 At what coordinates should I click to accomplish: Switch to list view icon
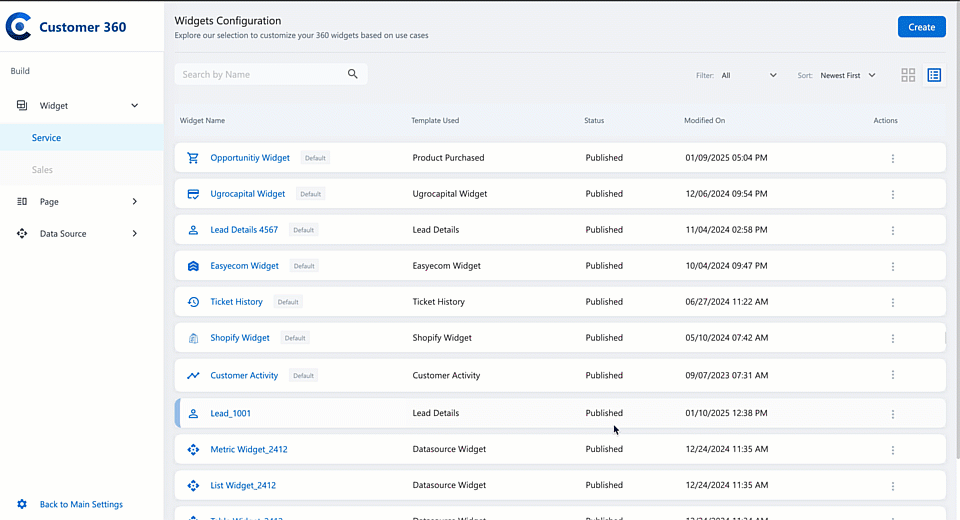click(934, 75)
